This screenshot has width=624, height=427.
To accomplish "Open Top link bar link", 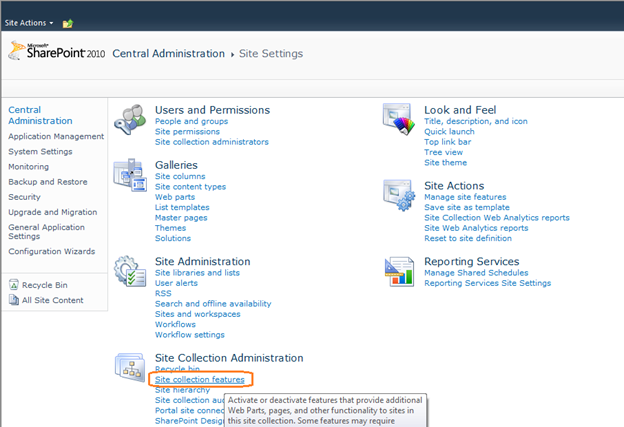I will tap(447, 142).
